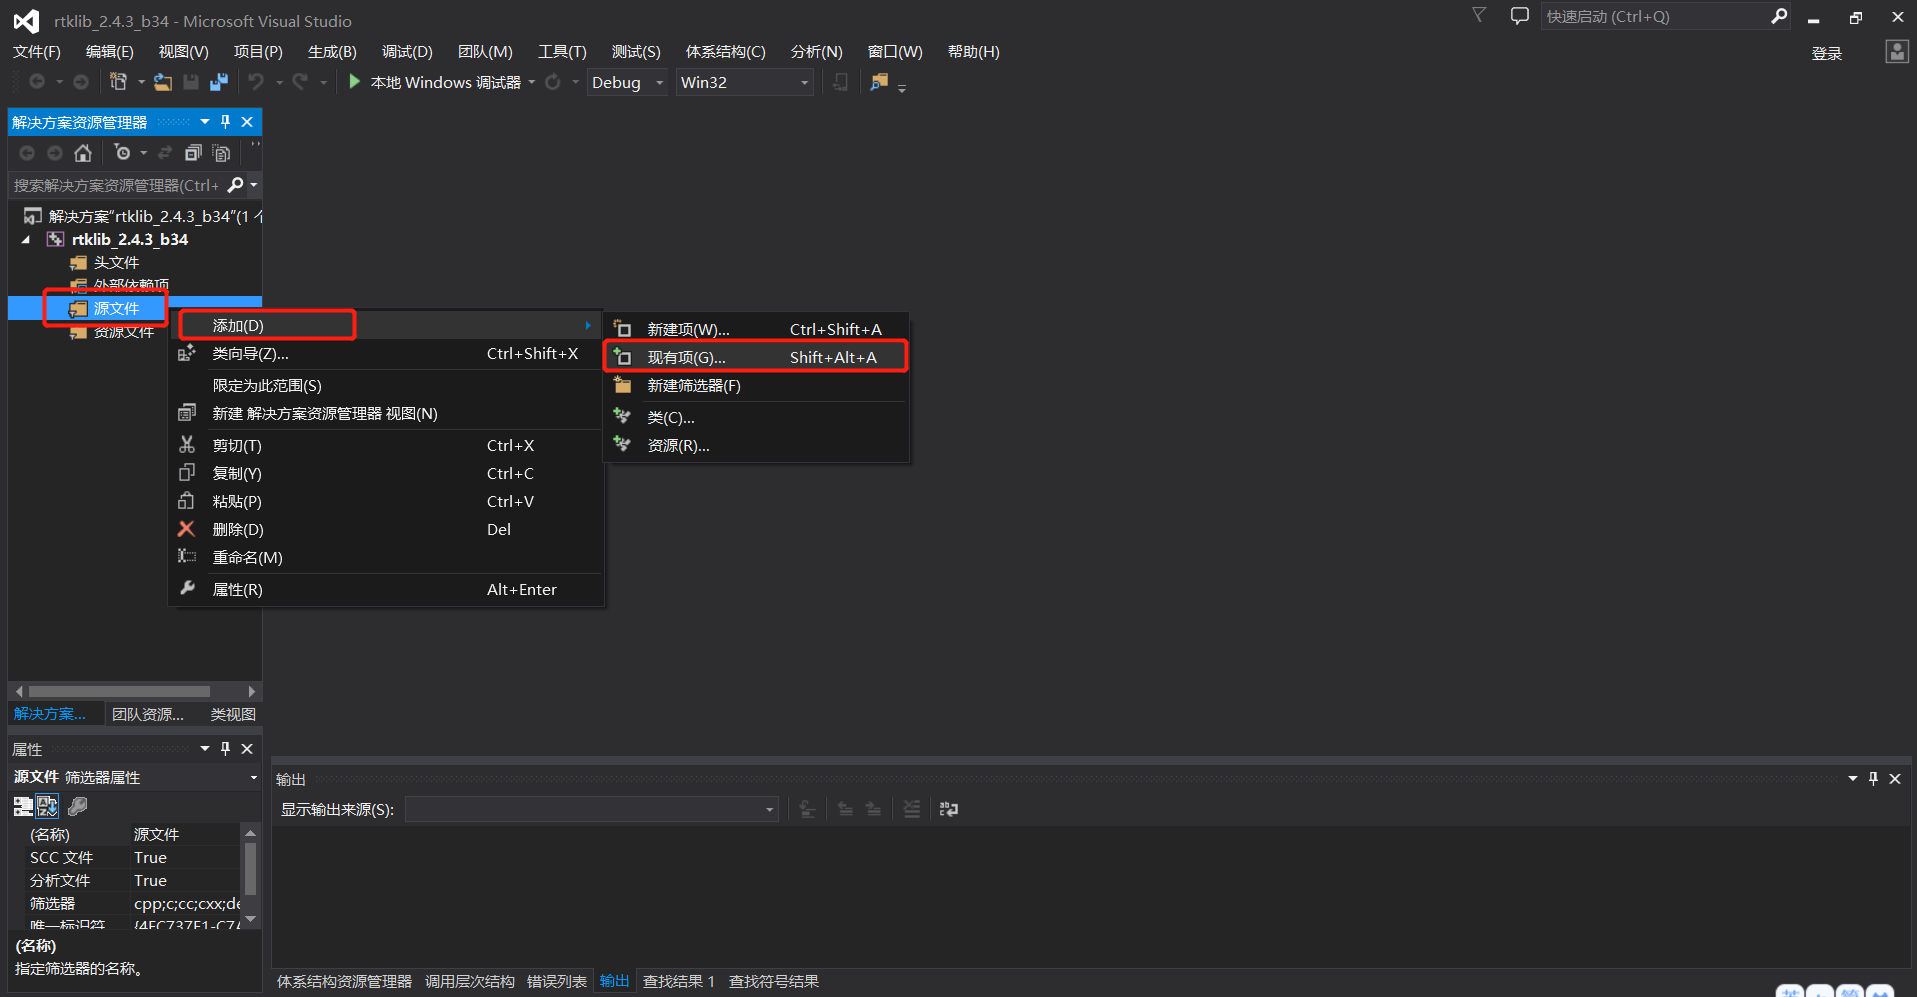Click the categorized view icon in Properties panel
This screenshot has width=1917, height=997.
tap(22, 806)
